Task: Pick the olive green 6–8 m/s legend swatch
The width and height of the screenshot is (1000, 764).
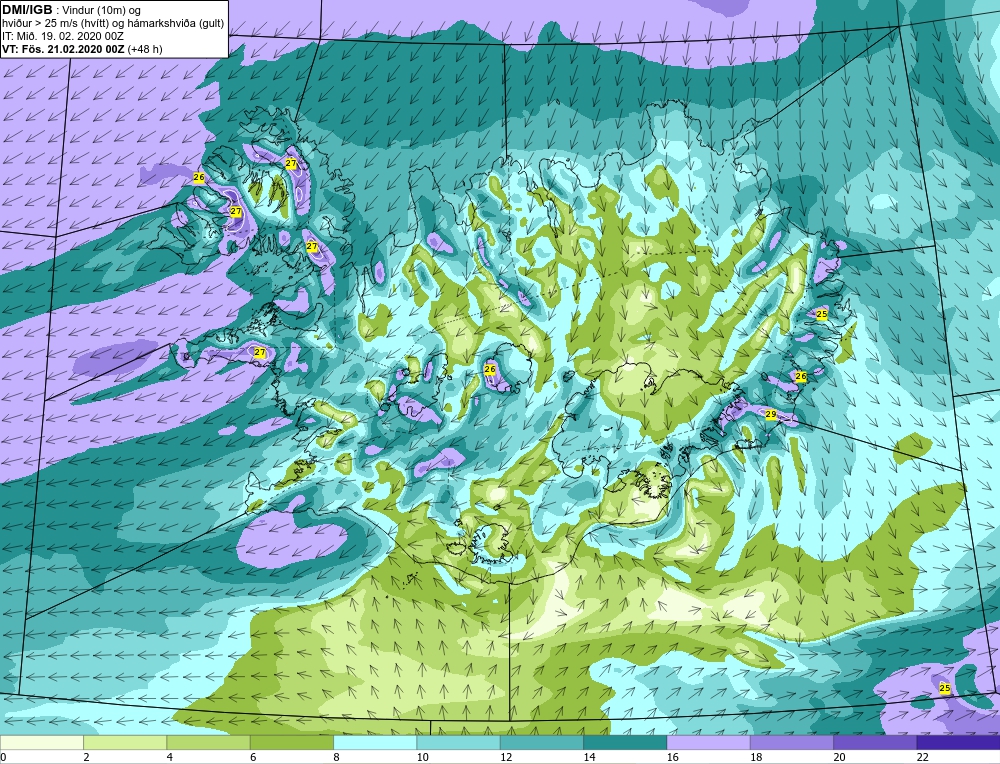Action: coord(292,743)
